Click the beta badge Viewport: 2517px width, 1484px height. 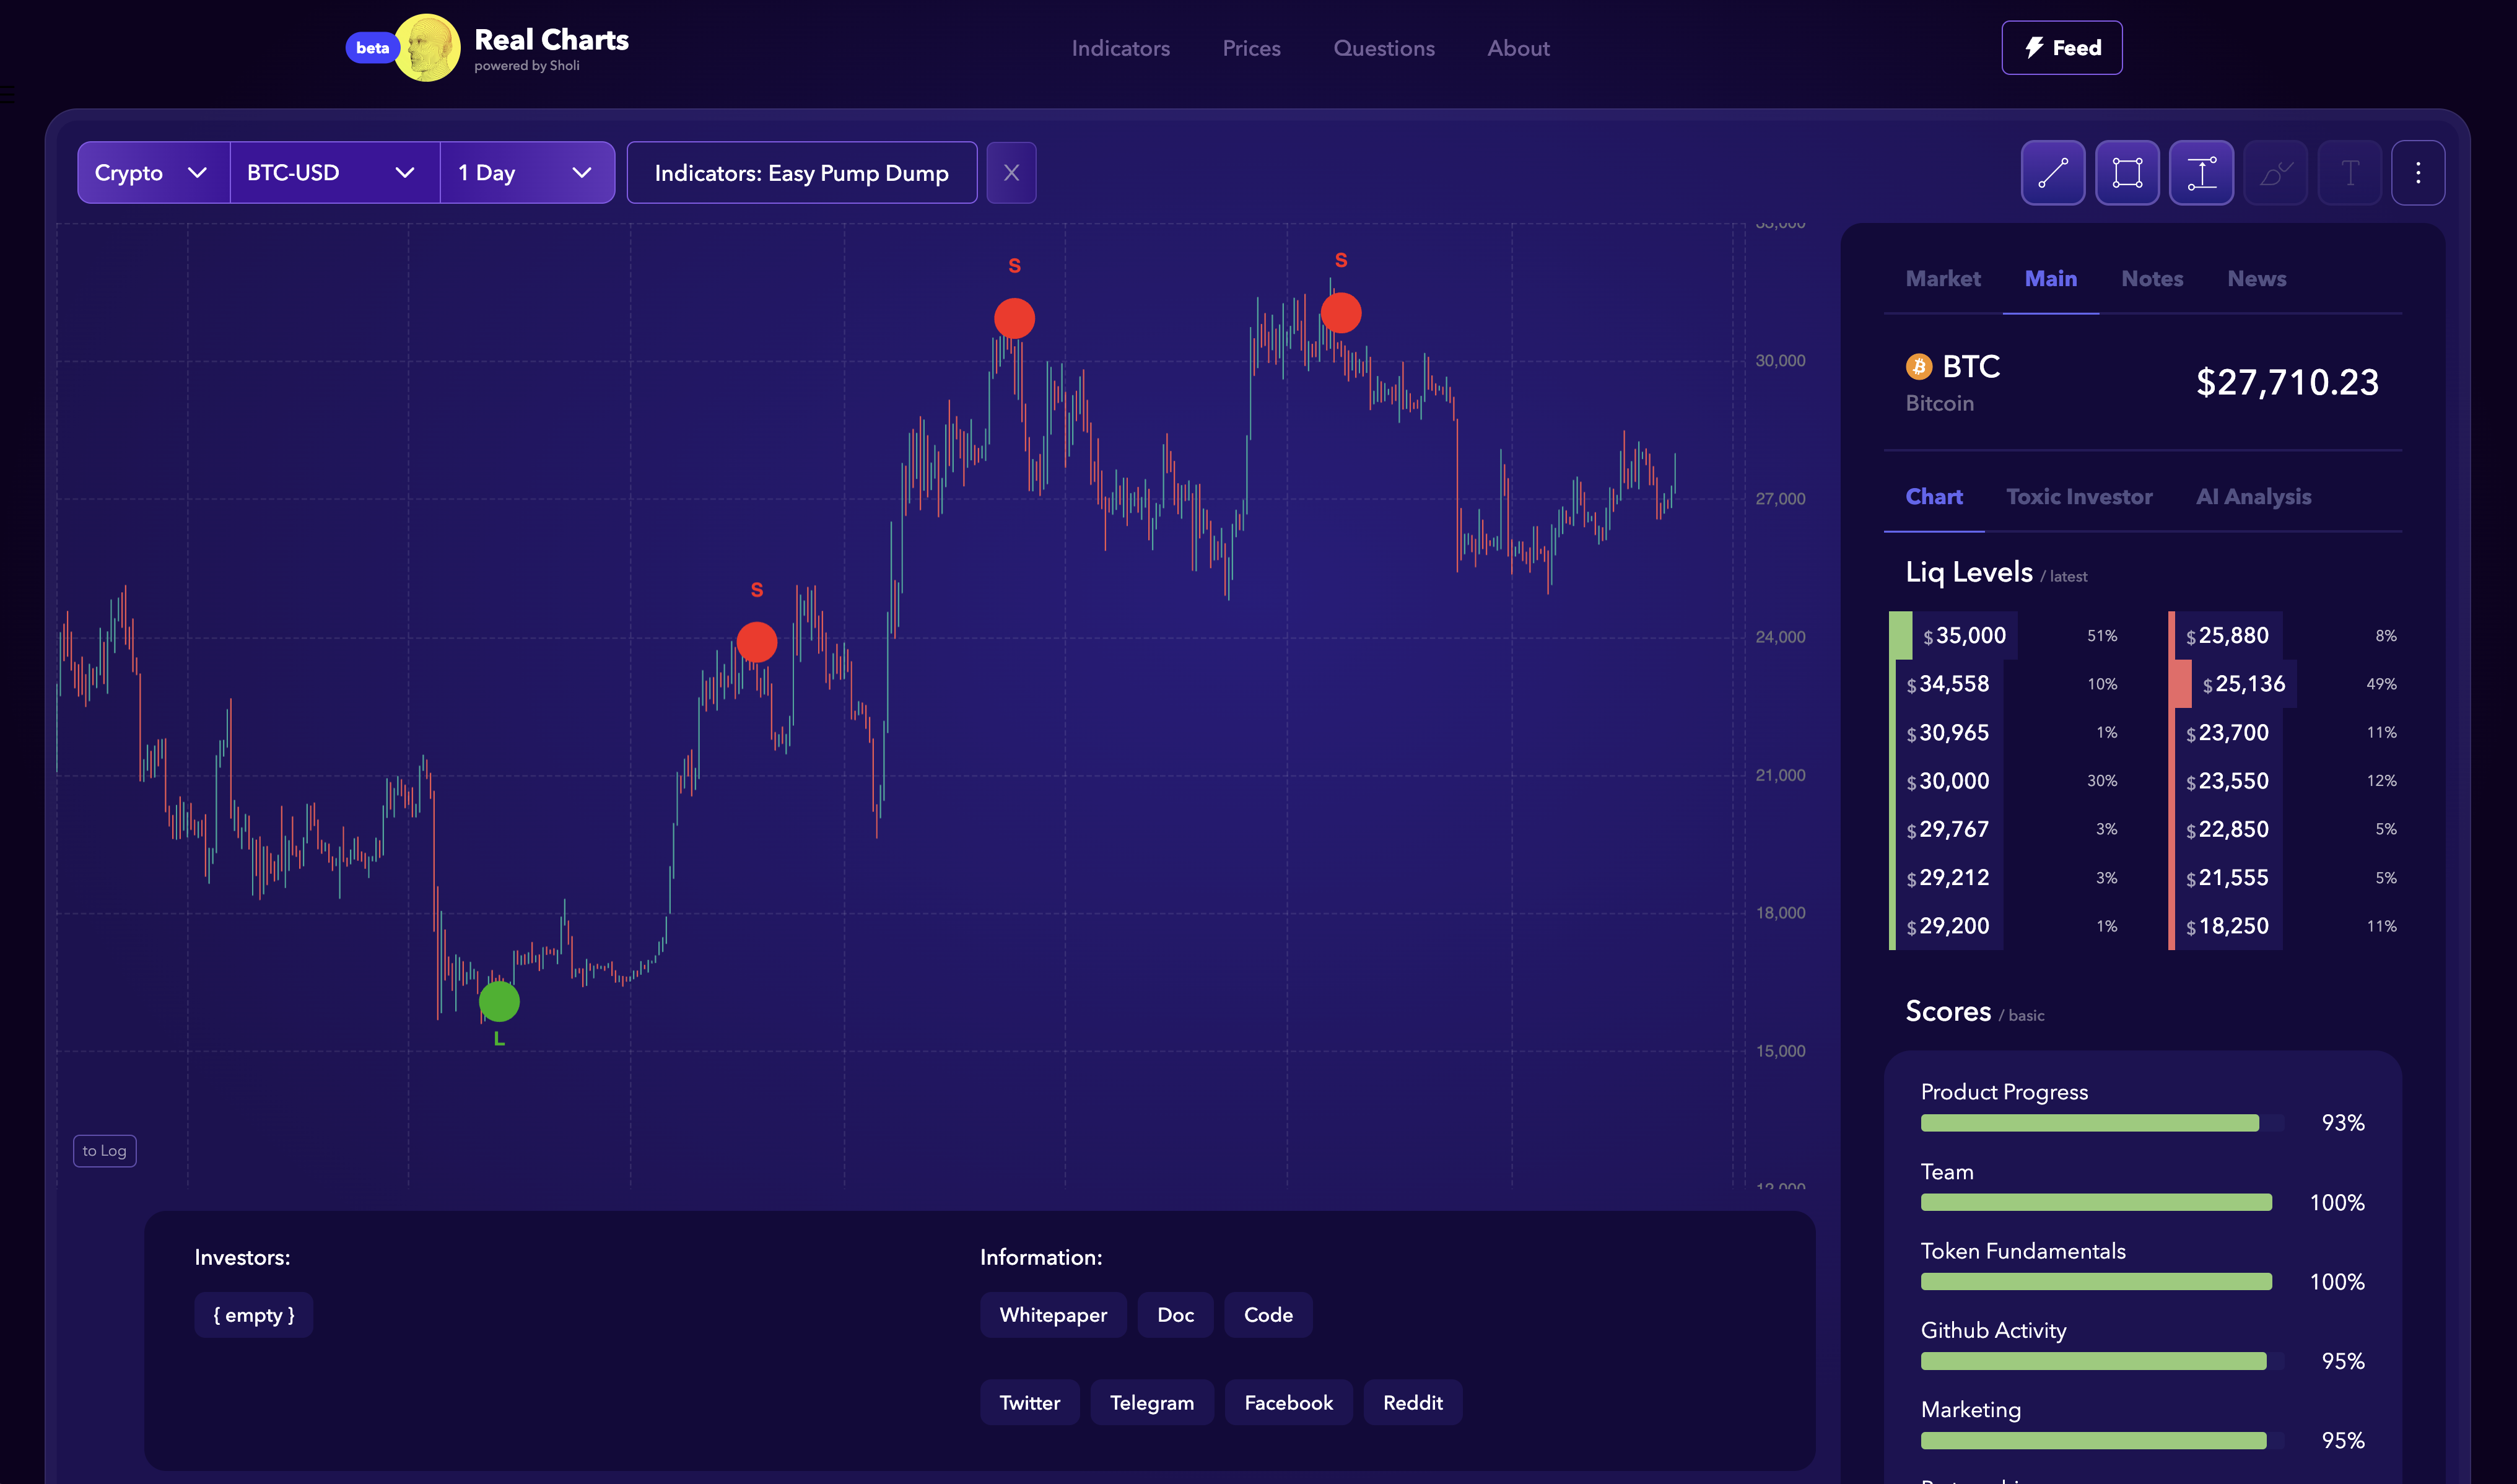click(x=372, y=48)
